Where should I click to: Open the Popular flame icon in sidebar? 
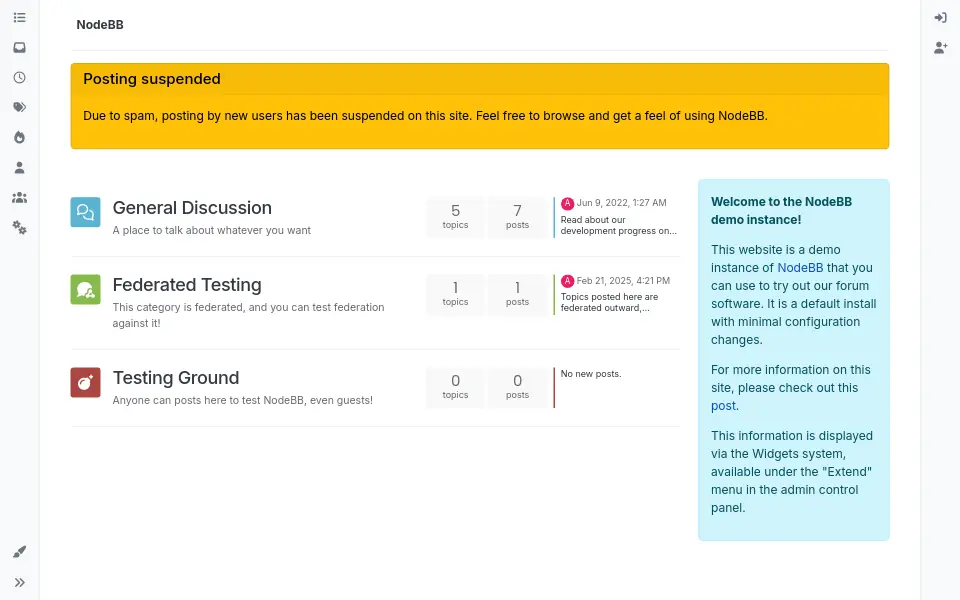[x=20, y=137]
